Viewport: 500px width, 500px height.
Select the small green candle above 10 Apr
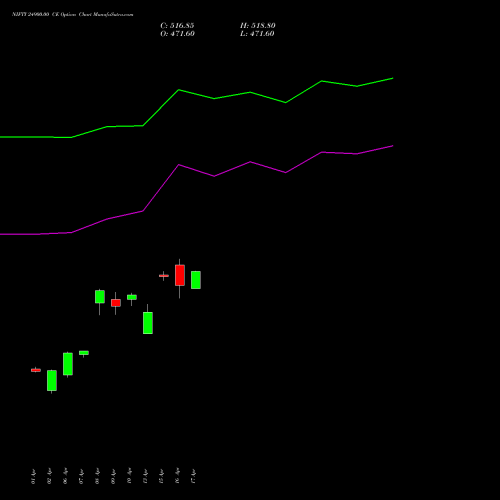[x=132, y=297]
